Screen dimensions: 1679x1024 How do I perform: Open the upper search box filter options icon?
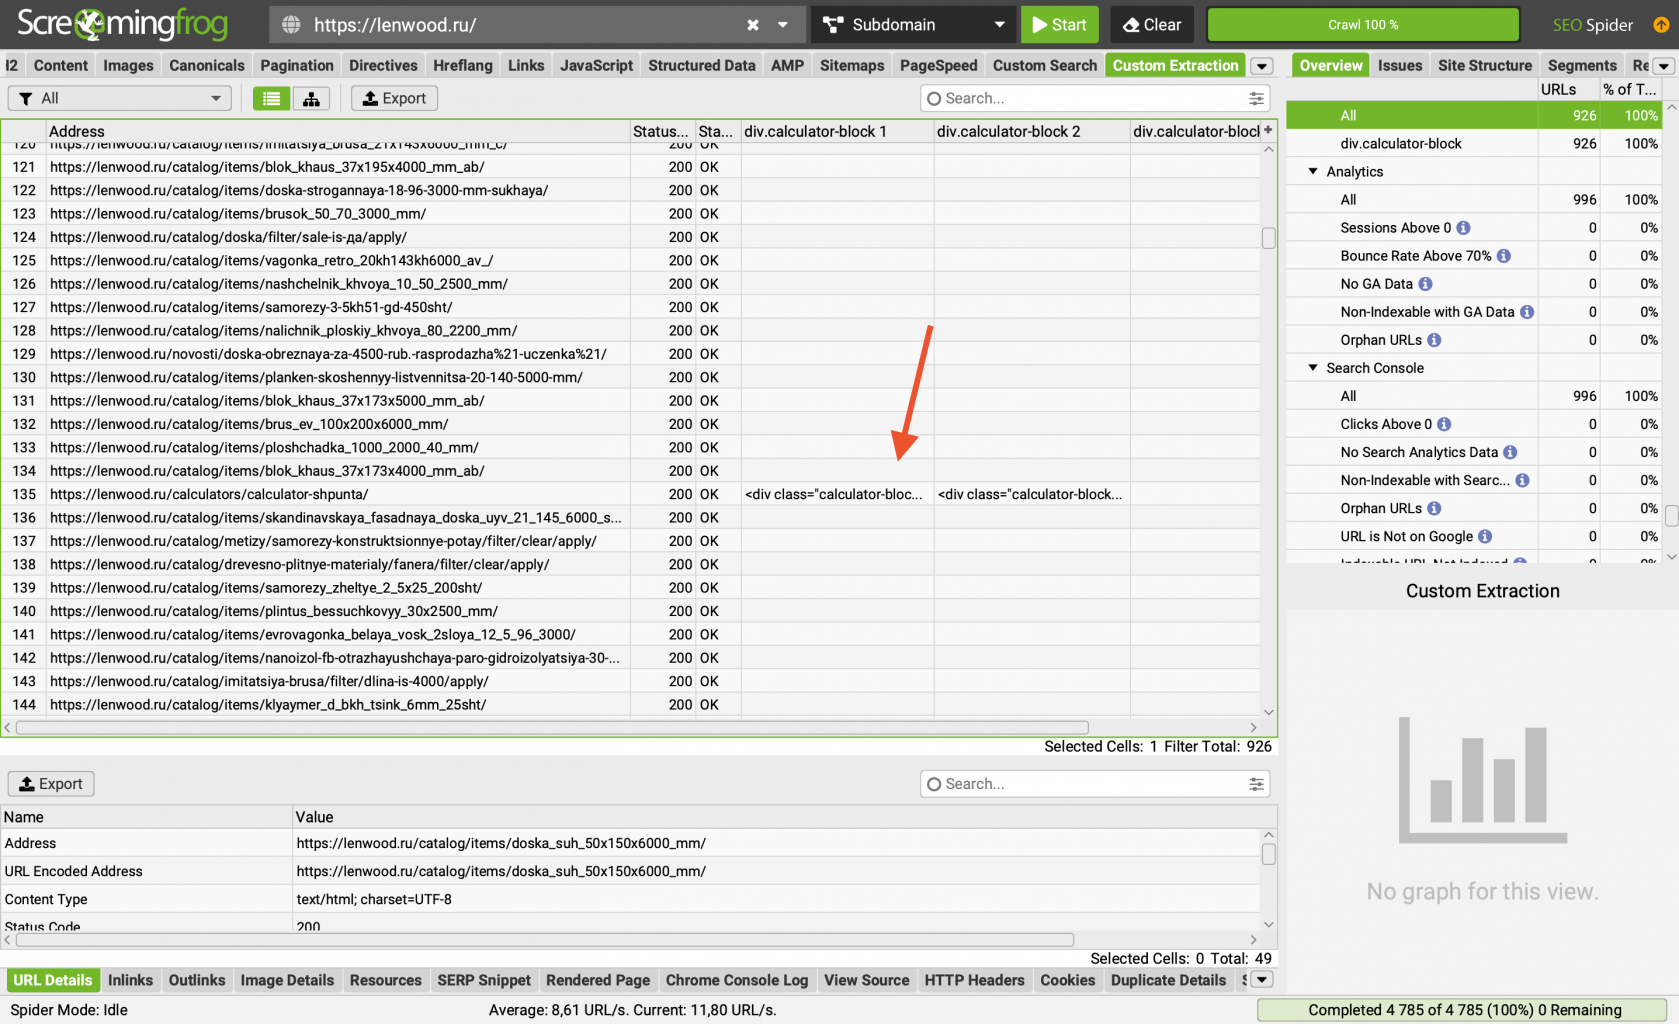[1256, 98]
